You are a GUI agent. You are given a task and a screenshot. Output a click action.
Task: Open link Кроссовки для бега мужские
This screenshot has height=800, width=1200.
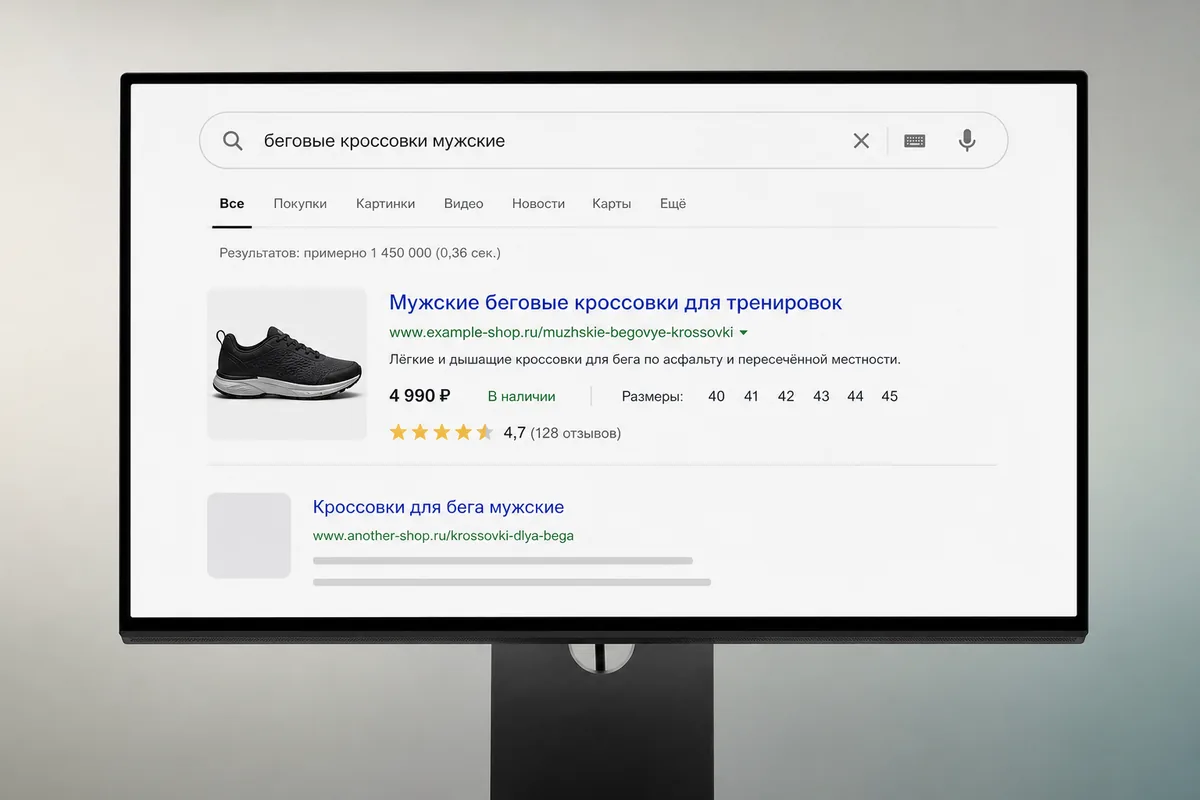pos(439,507)
